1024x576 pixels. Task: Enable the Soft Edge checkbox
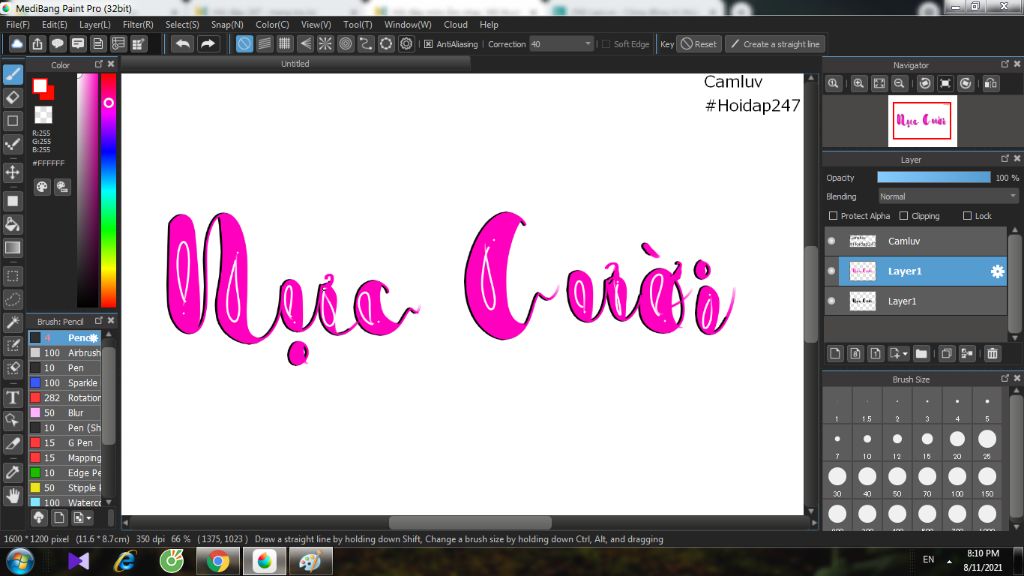[606, 44]
